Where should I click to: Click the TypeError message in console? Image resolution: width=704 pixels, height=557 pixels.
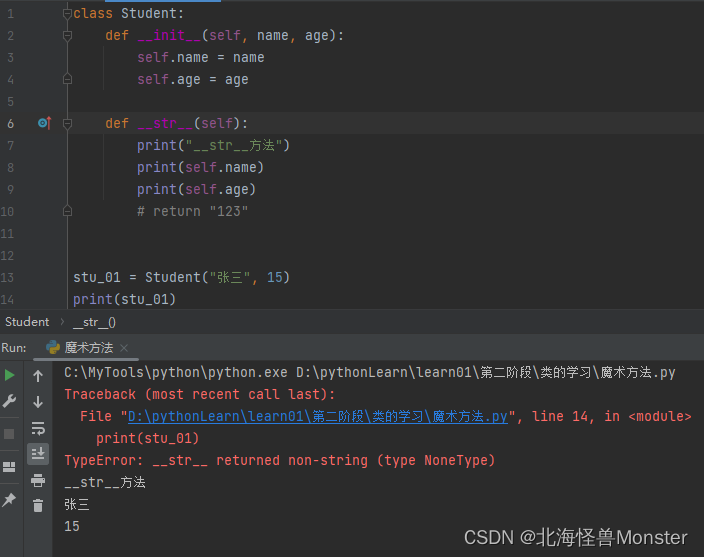pos(279,461)
